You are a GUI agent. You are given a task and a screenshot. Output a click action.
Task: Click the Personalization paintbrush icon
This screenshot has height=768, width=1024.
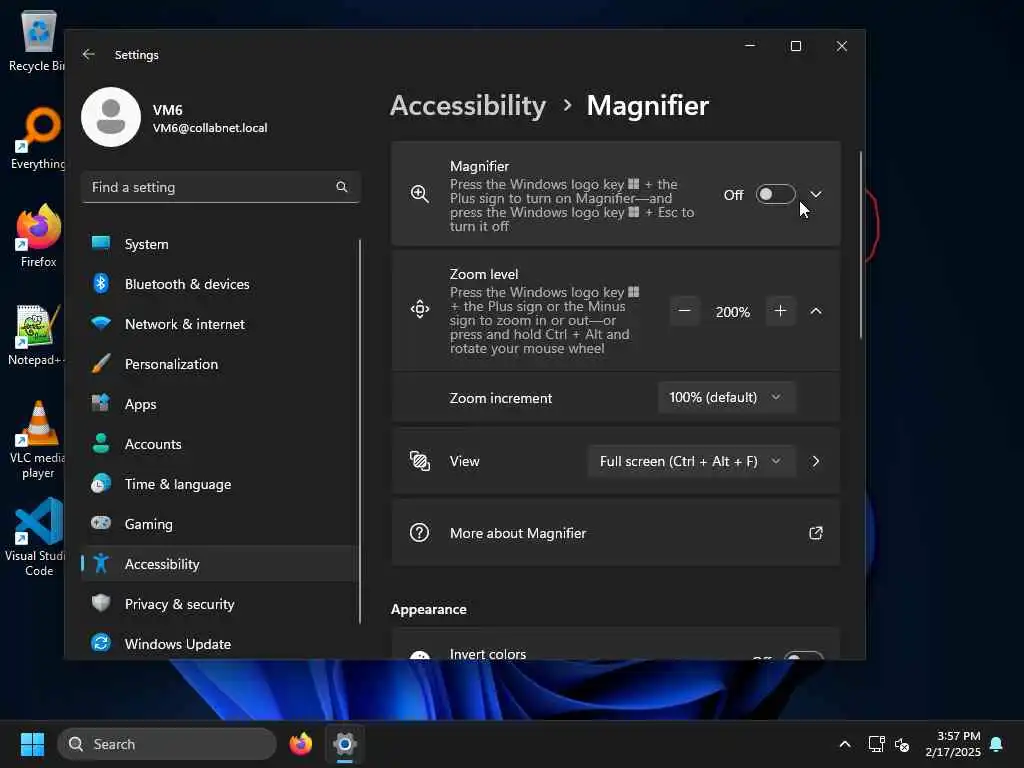coord(101,364)
